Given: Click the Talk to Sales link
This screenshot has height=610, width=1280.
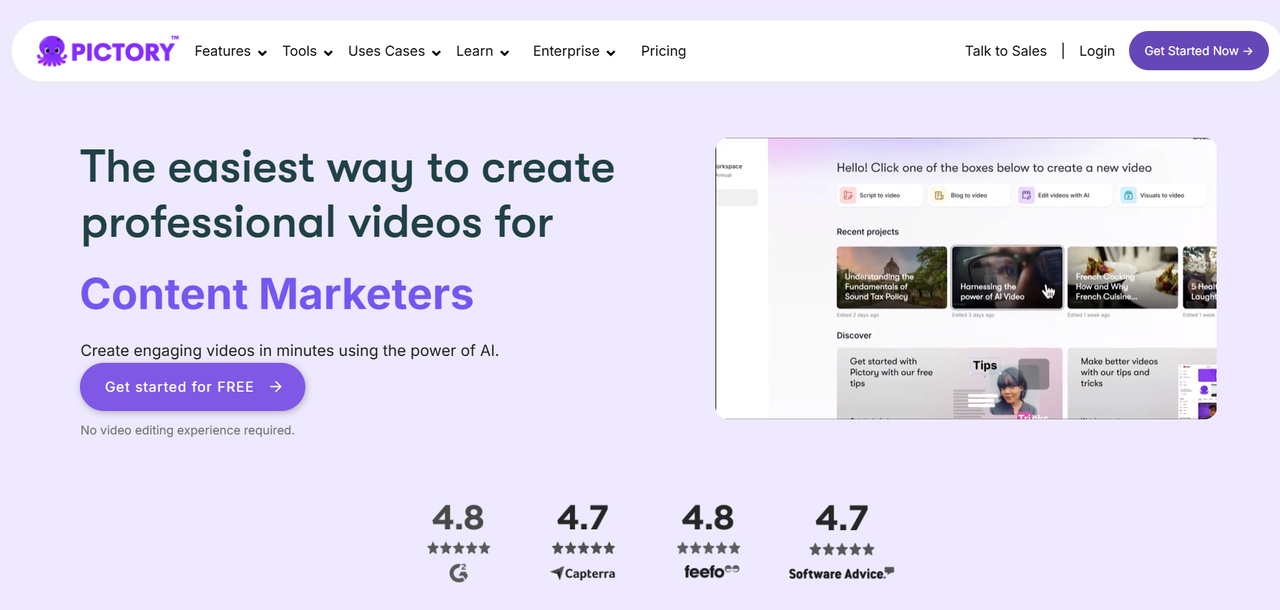Looking at the screenshot, I should (x=1006, y=51).
